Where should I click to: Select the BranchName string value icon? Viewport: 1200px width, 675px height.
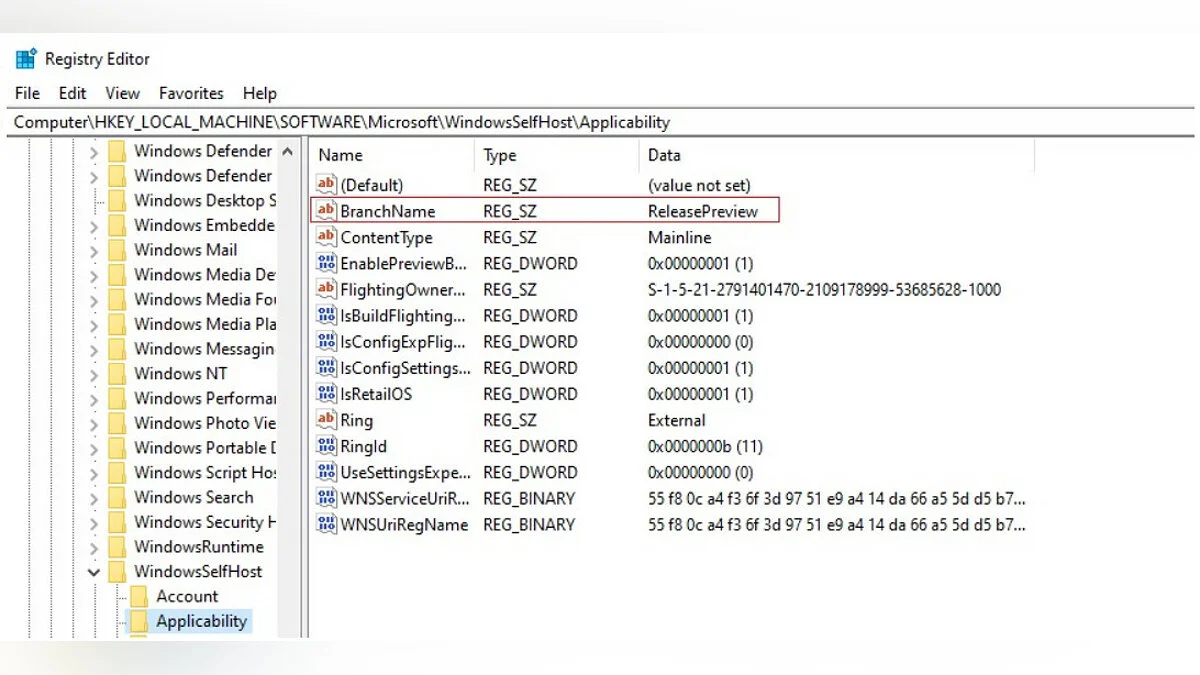click(326, 211)
